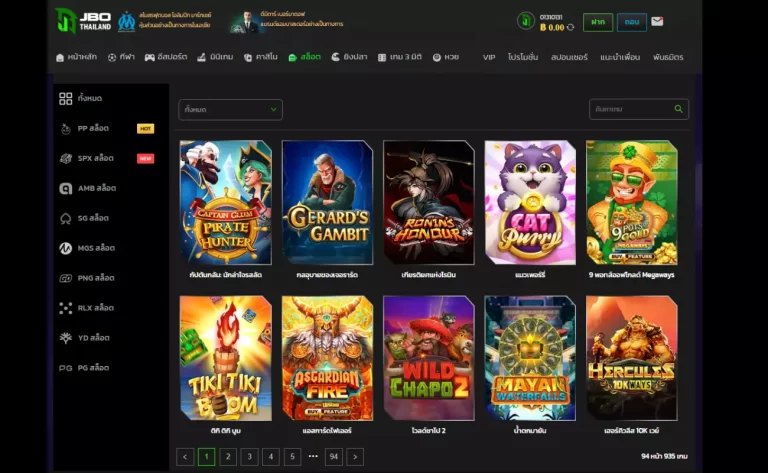Jump to page 94 of results
Viewport: 768px width, 473px height.
(x=334, y=457)
